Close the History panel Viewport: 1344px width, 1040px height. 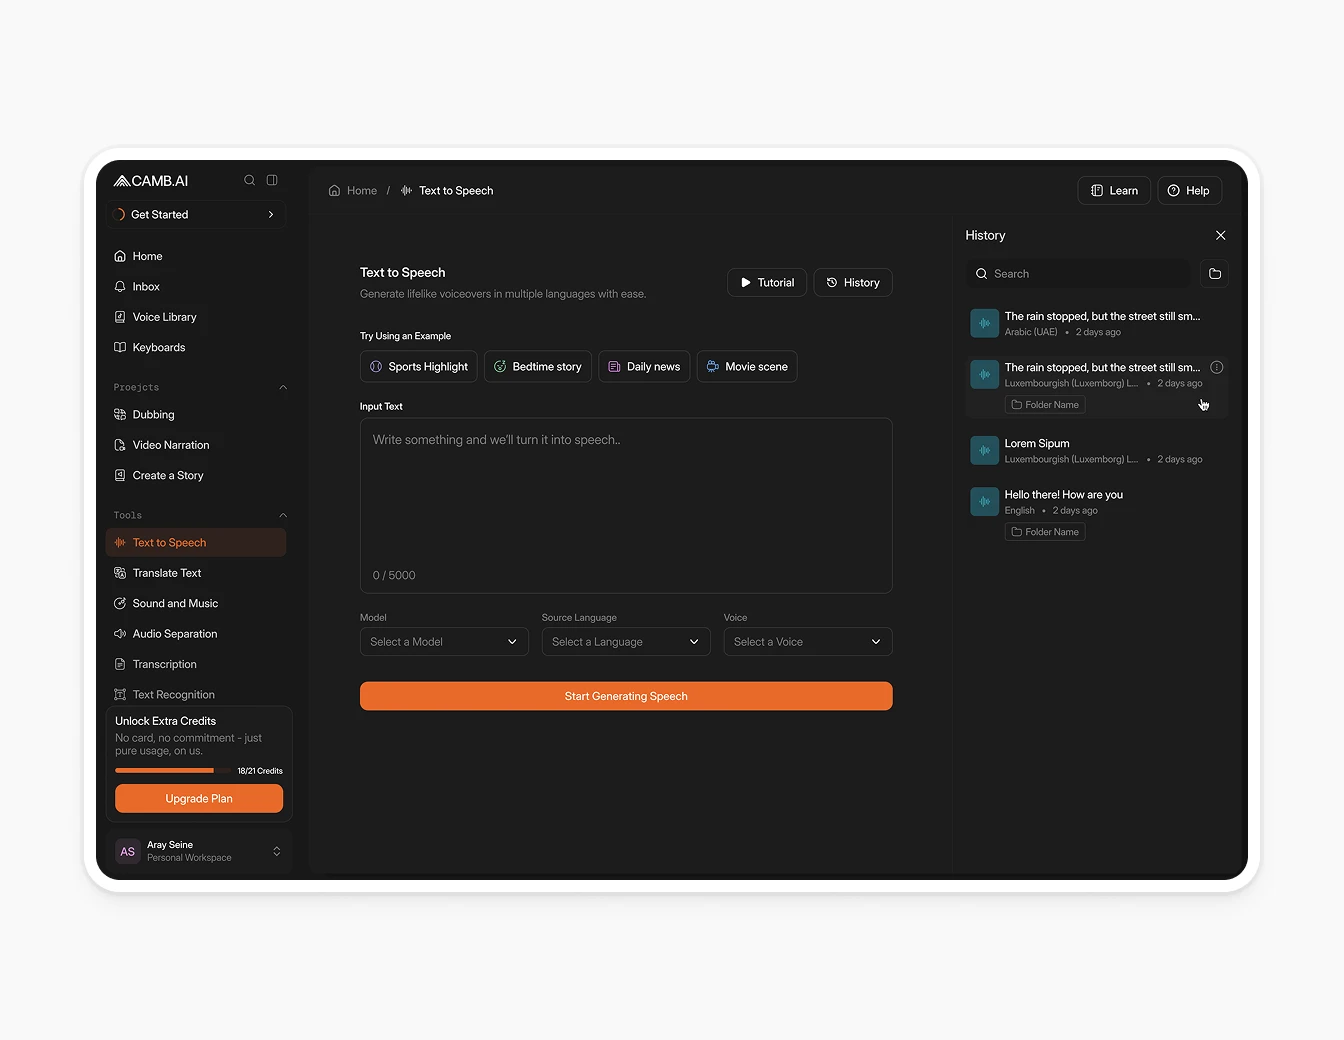coord(1220,235)
